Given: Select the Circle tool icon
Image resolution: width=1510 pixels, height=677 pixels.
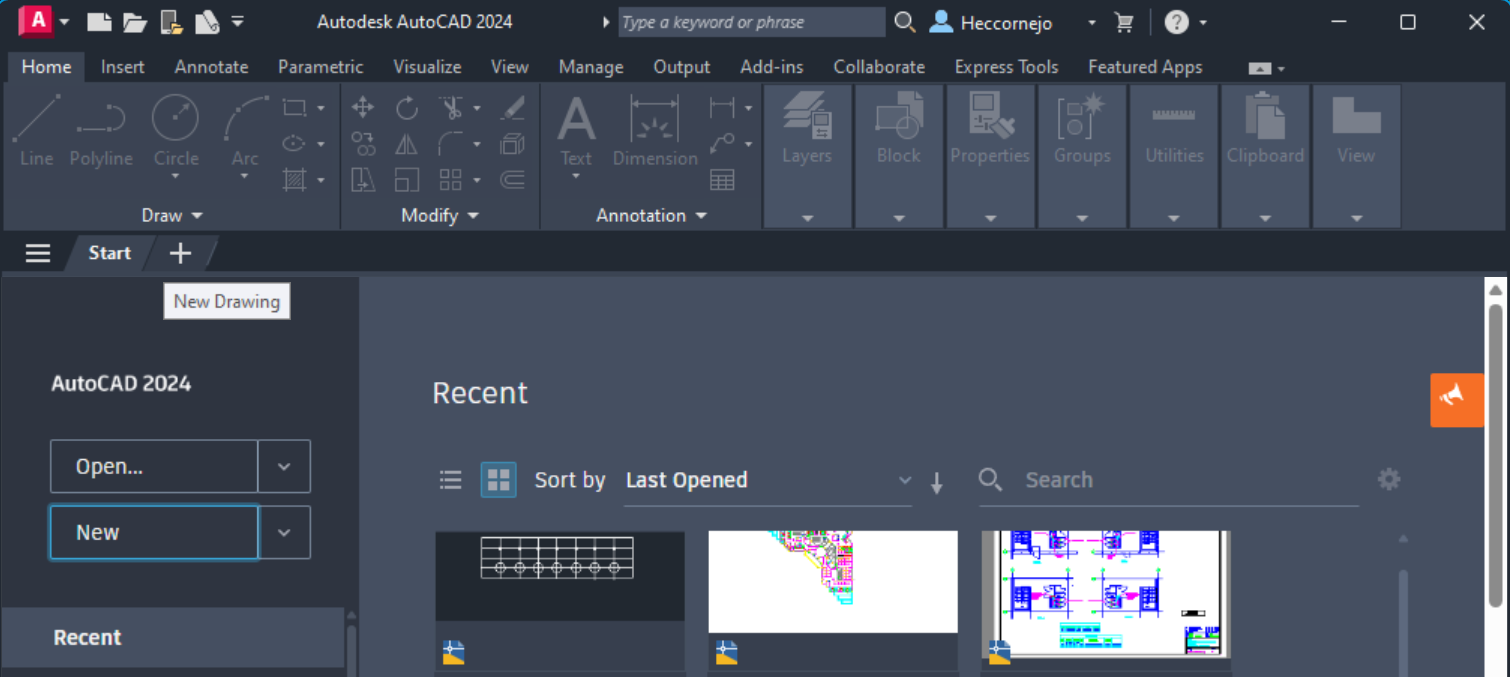Looking at the screenshot, I should click(175, 118).
